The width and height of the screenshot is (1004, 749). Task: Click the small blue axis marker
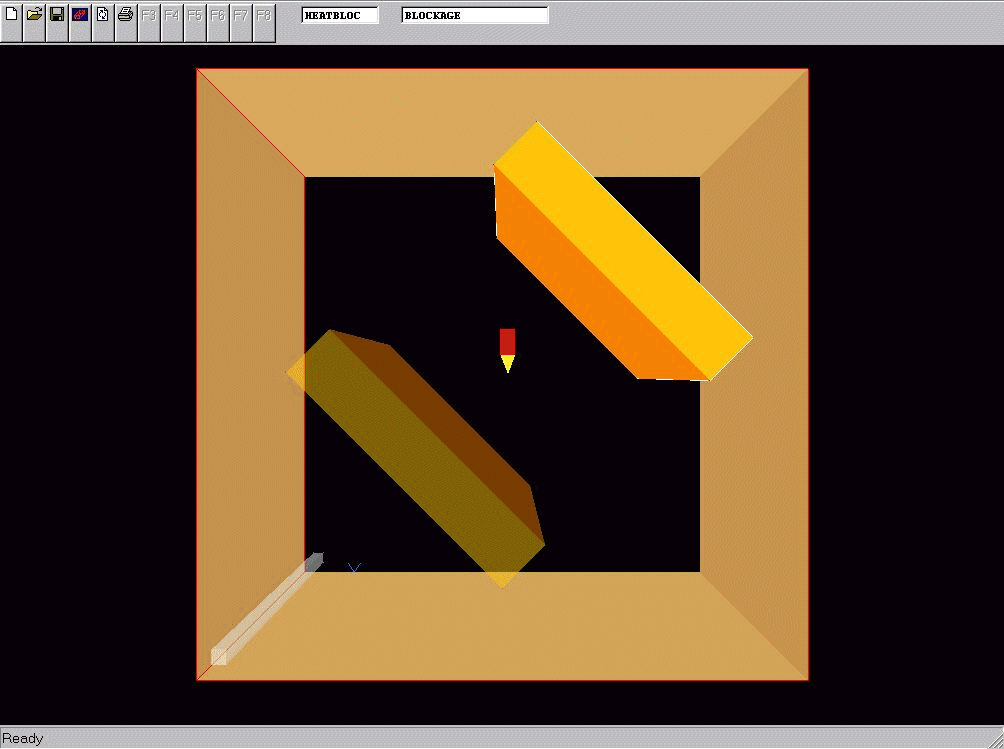(354, 568)
